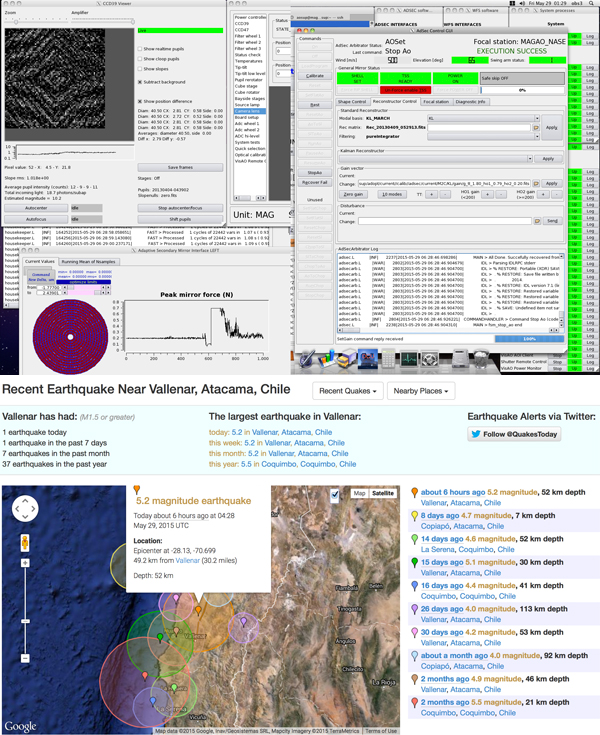Screen dimensions: 600x735
Task: Decrease TT gain with minus button
Action: [445, 194]
